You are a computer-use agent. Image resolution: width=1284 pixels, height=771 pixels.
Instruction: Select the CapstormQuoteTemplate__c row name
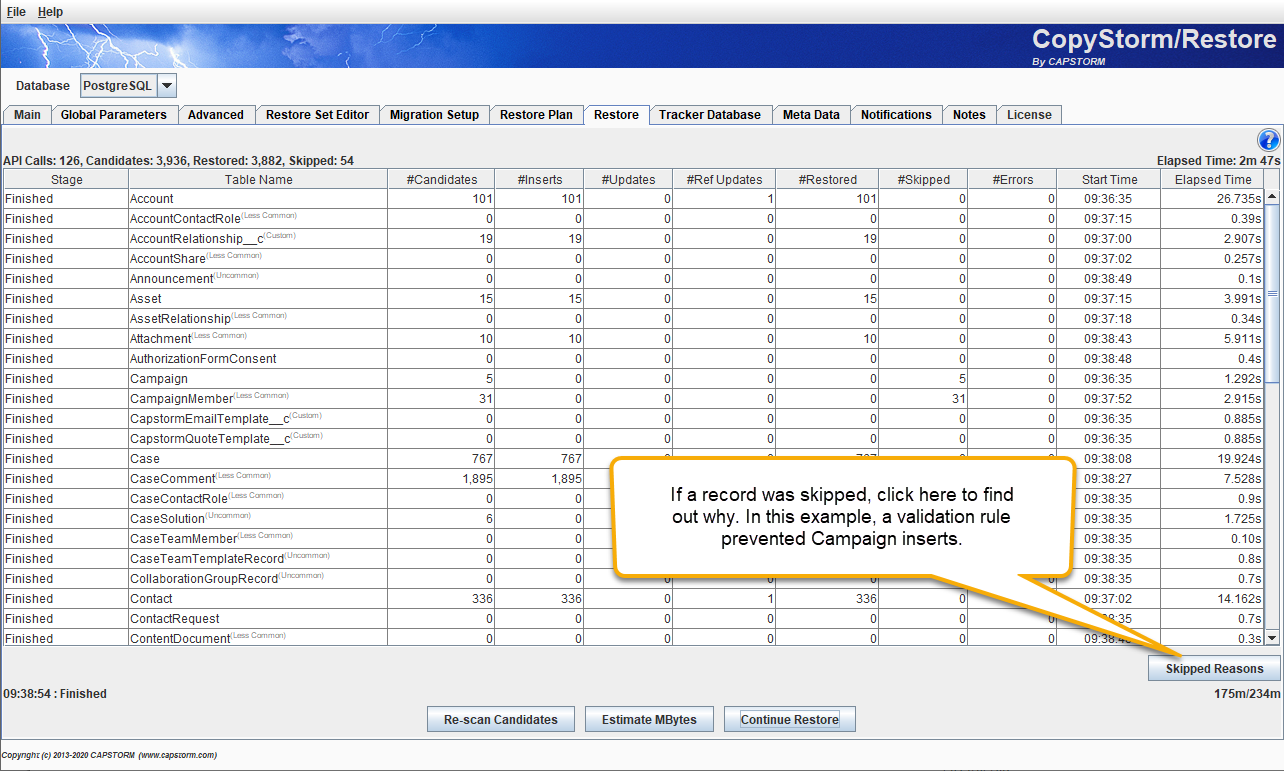[x=210, y=439]
